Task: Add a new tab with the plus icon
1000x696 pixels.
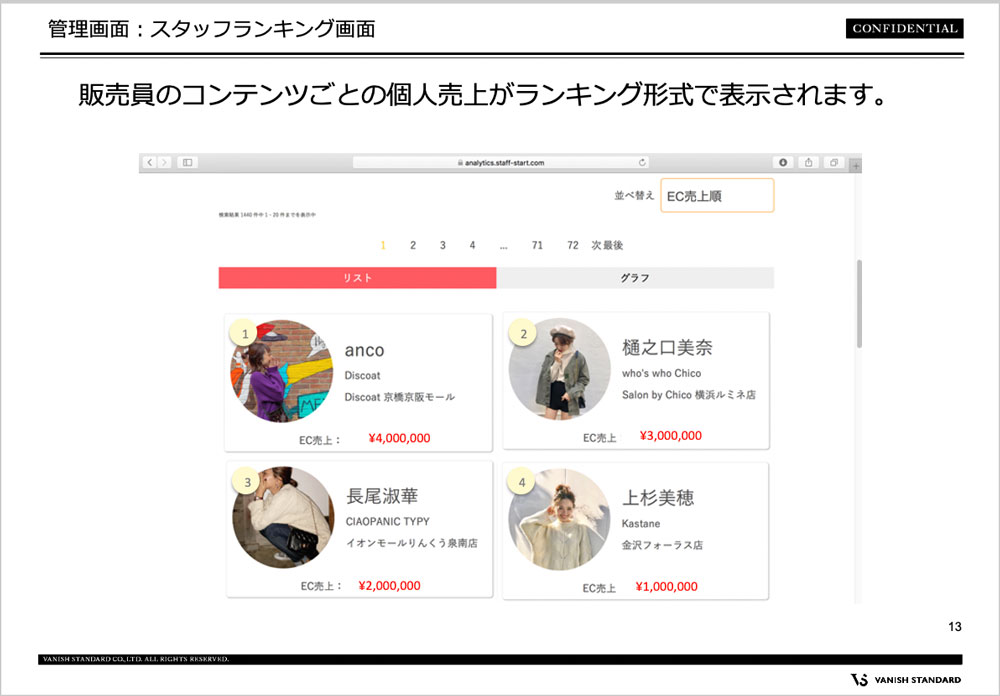Action: pyautogui.click(x=856, y=166)
